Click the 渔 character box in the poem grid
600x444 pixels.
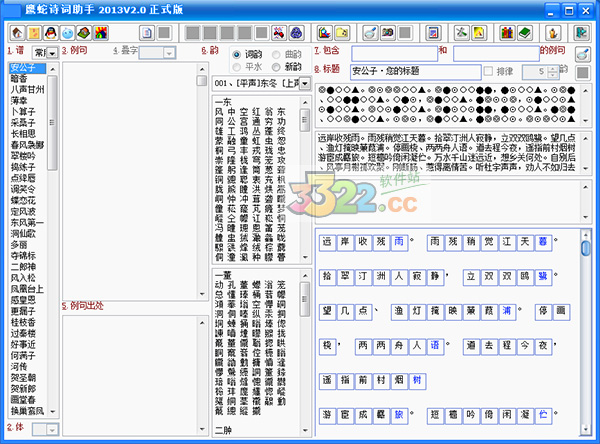399,312
